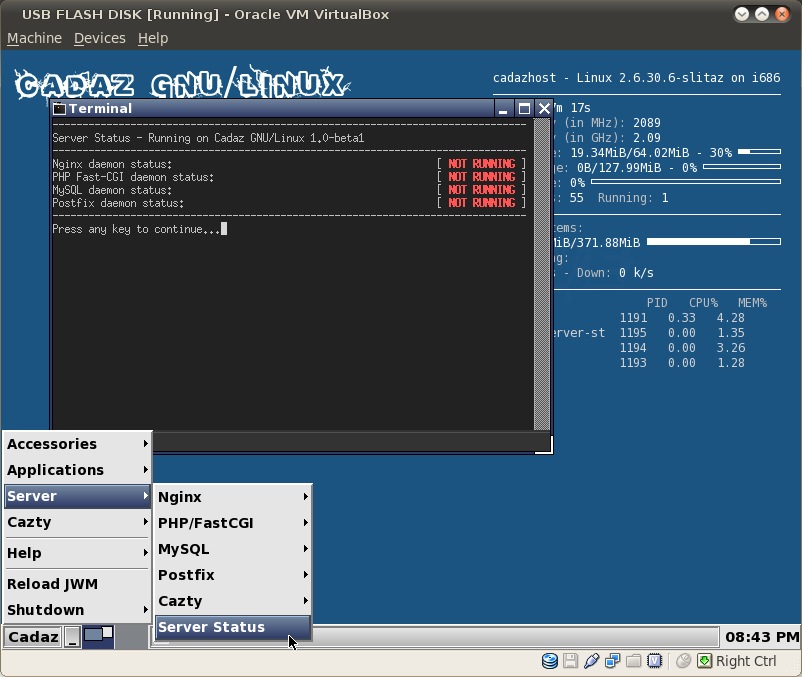Viewport: 802px width, 677px height.
Task: Click the network adapters status icon
Action: click(612, 661)
